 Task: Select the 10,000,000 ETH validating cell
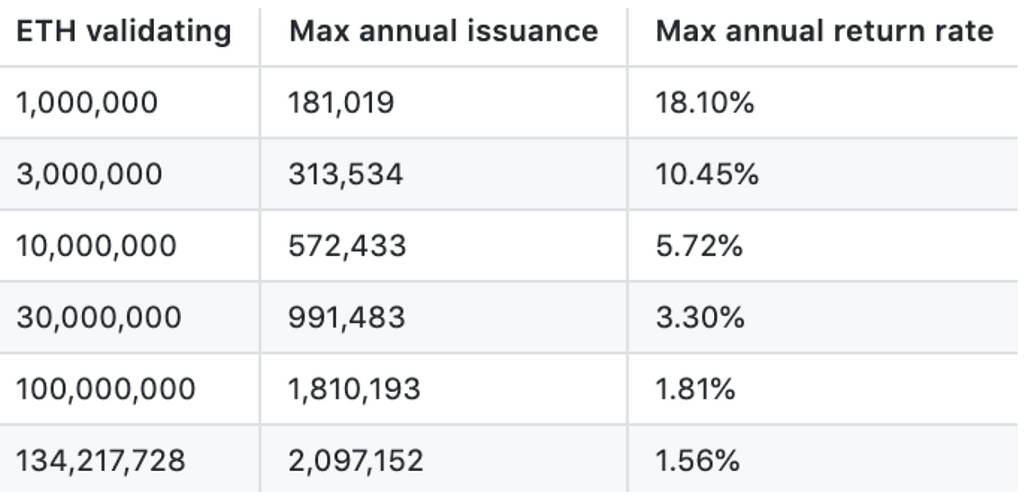pyautogui.click(x=96, y=246)
